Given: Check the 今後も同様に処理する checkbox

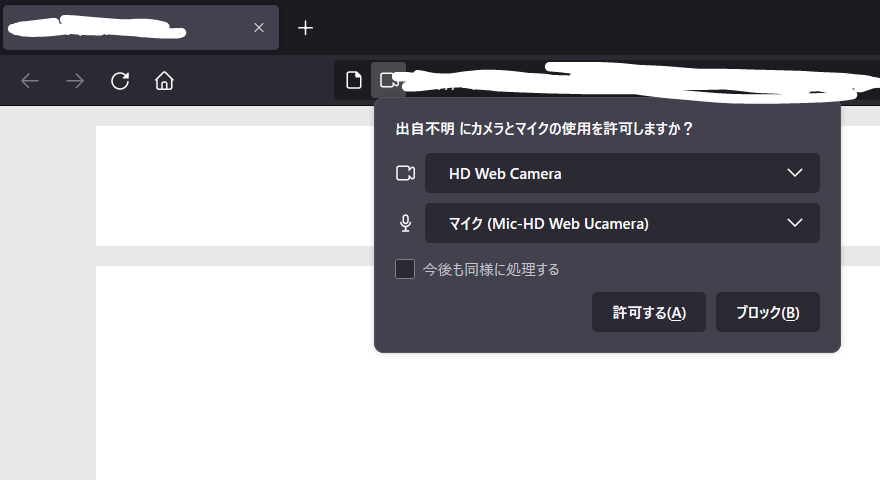Looking at the screenshot, I should [x=405, y=269].
